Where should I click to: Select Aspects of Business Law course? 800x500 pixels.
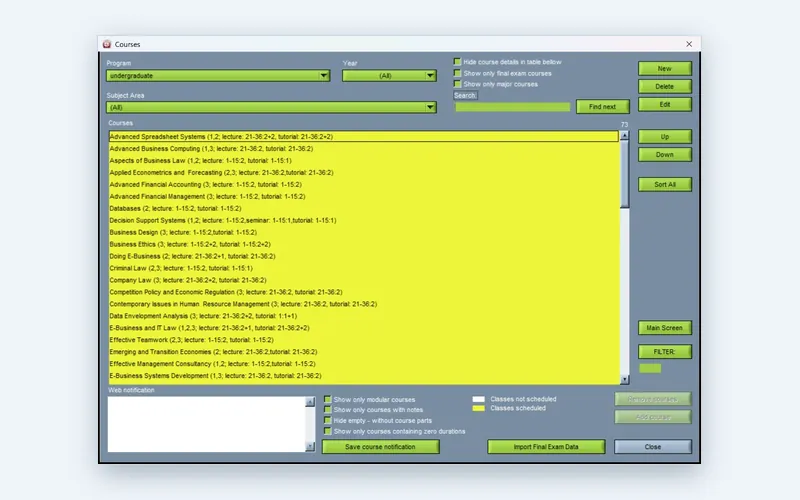point(364,160)
